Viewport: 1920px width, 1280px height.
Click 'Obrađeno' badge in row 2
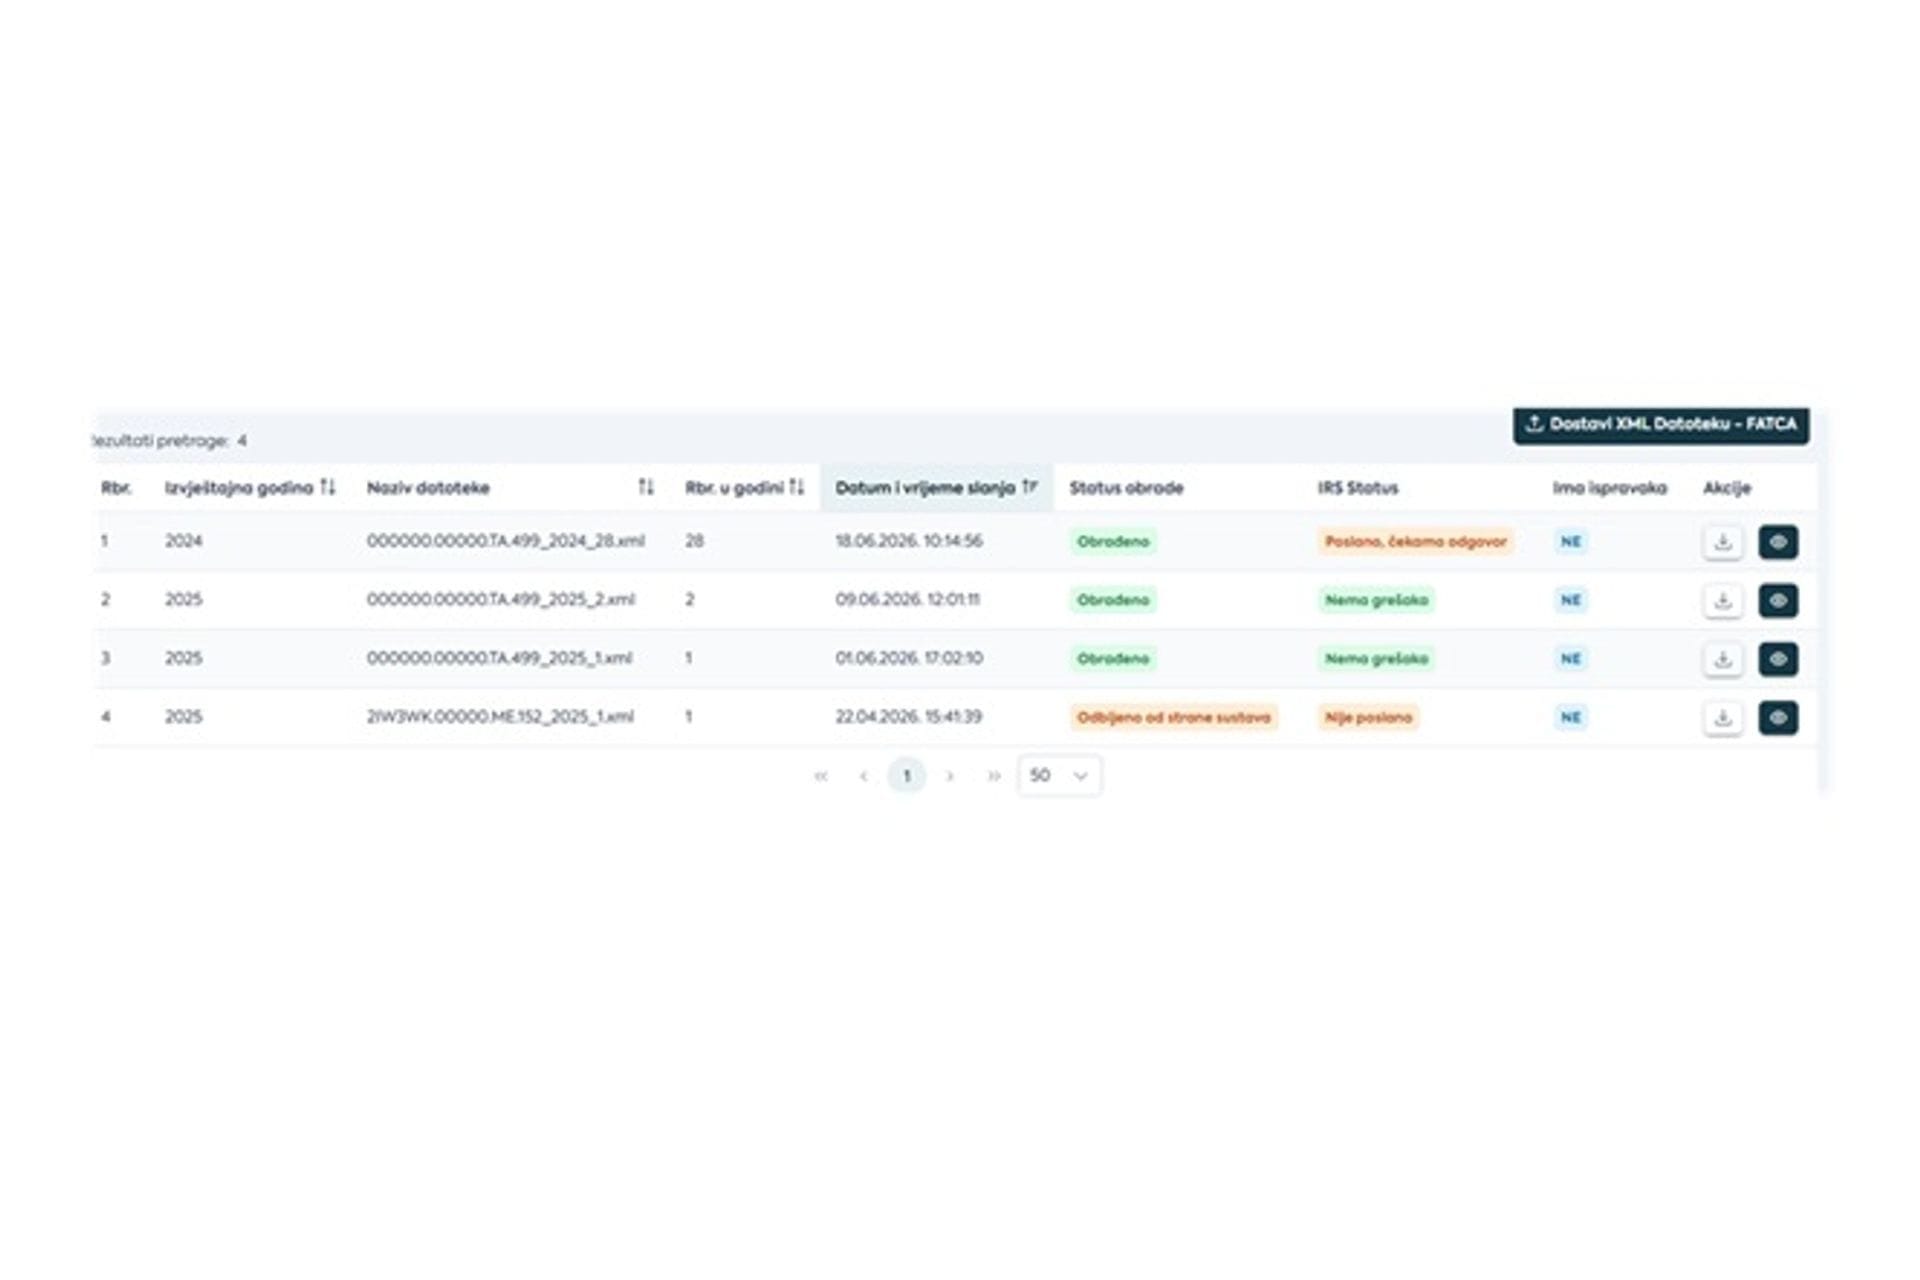click(1113, 600)
